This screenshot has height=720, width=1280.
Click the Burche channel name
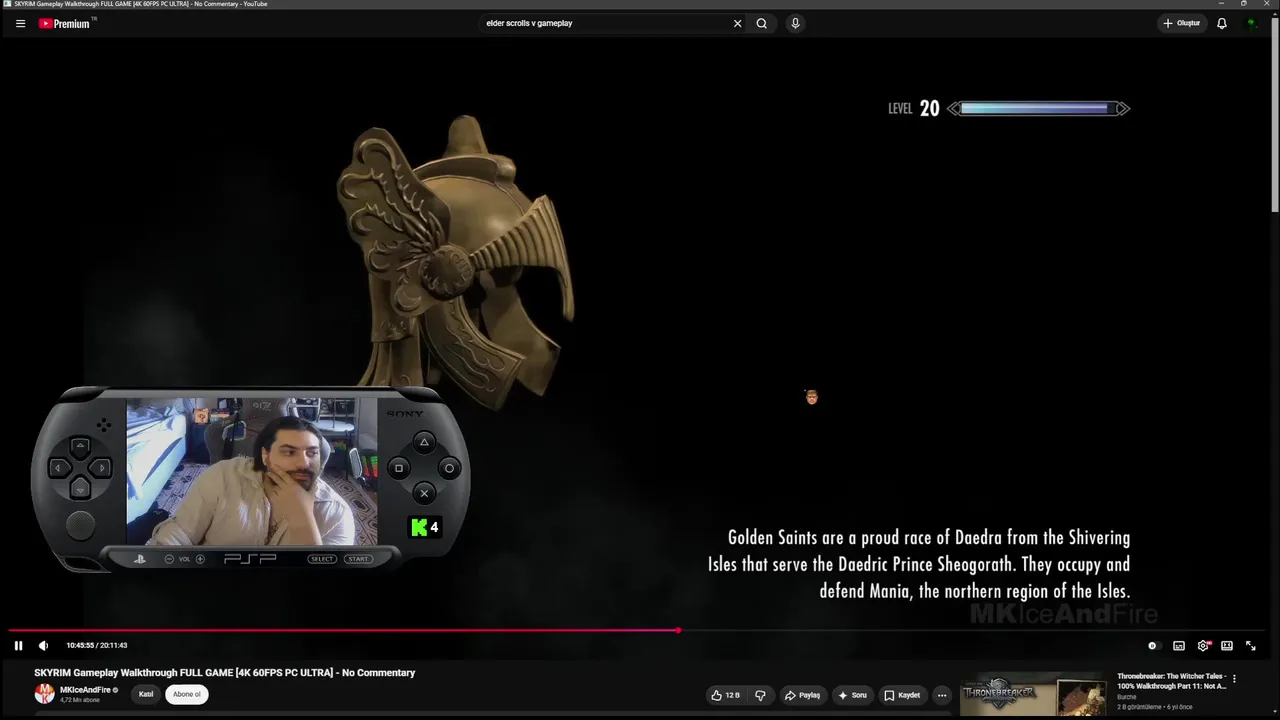click(x=1127, y=697)
